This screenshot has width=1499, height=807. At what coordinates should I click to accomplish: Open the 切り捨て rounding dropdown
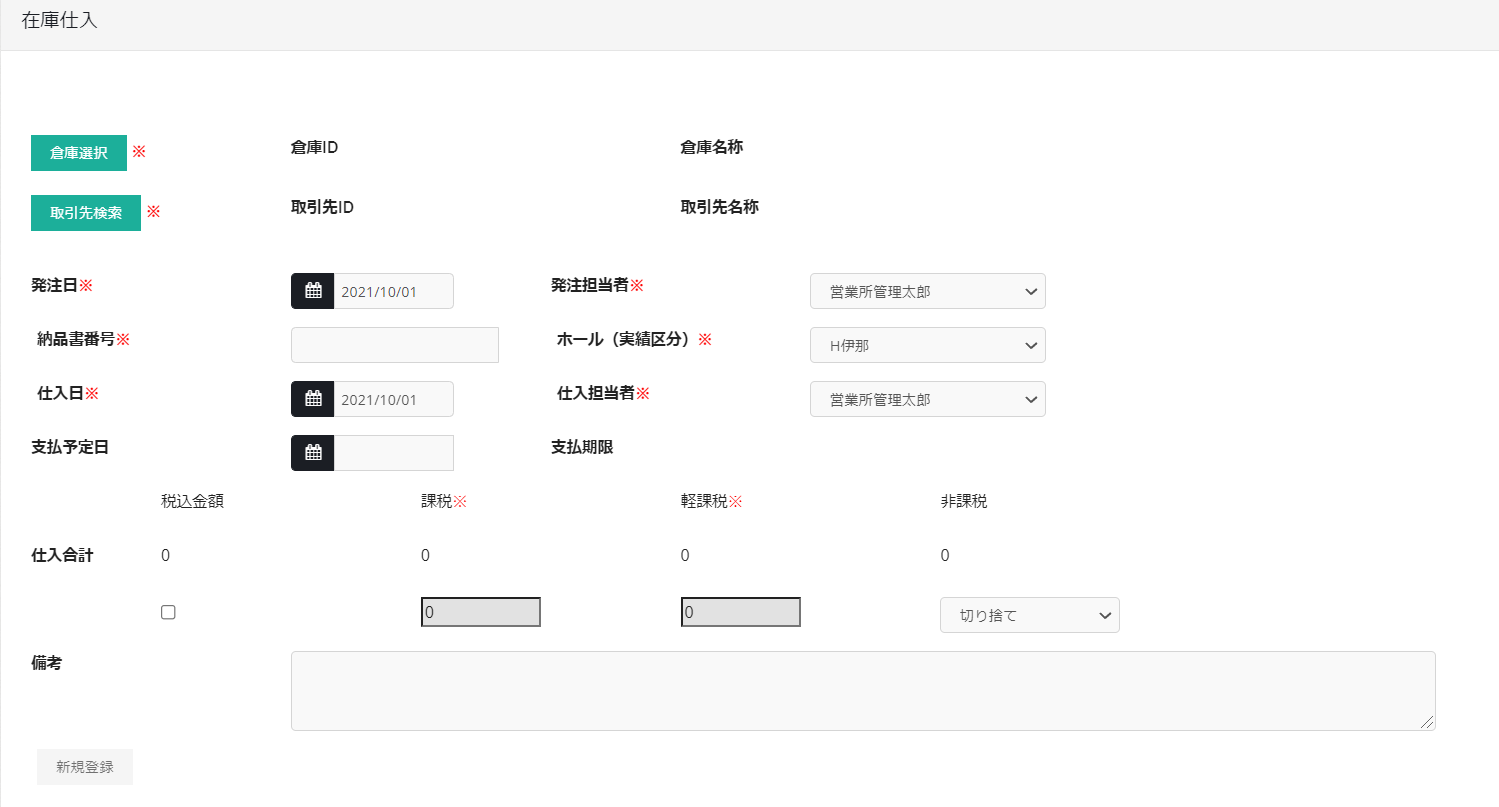(1029, 615)
